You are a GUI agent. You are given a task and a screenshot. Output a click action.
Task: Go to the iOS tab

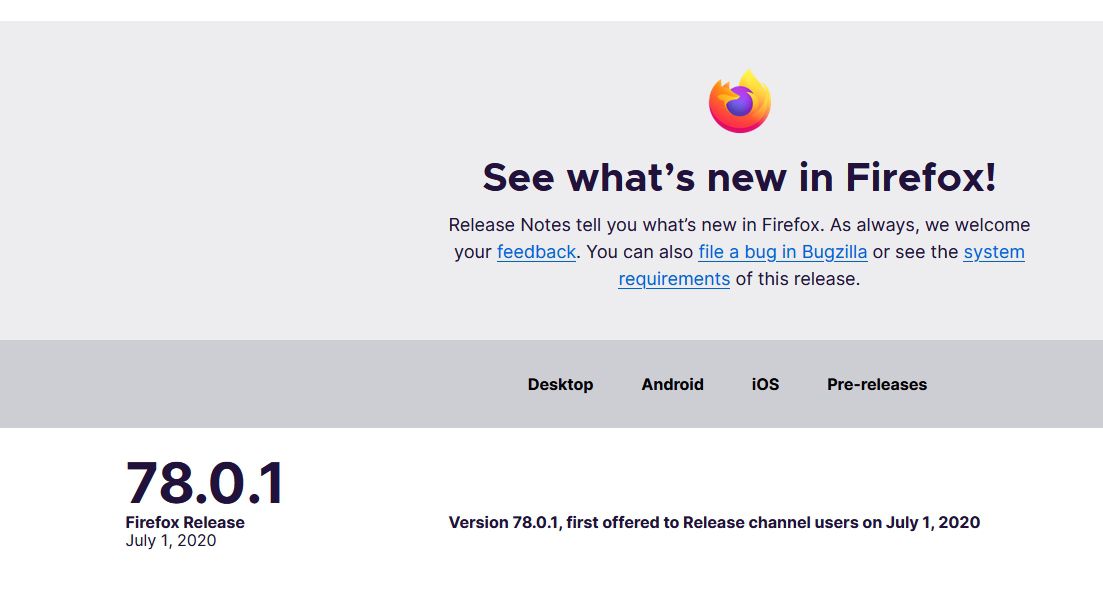[x=765, y=384]
